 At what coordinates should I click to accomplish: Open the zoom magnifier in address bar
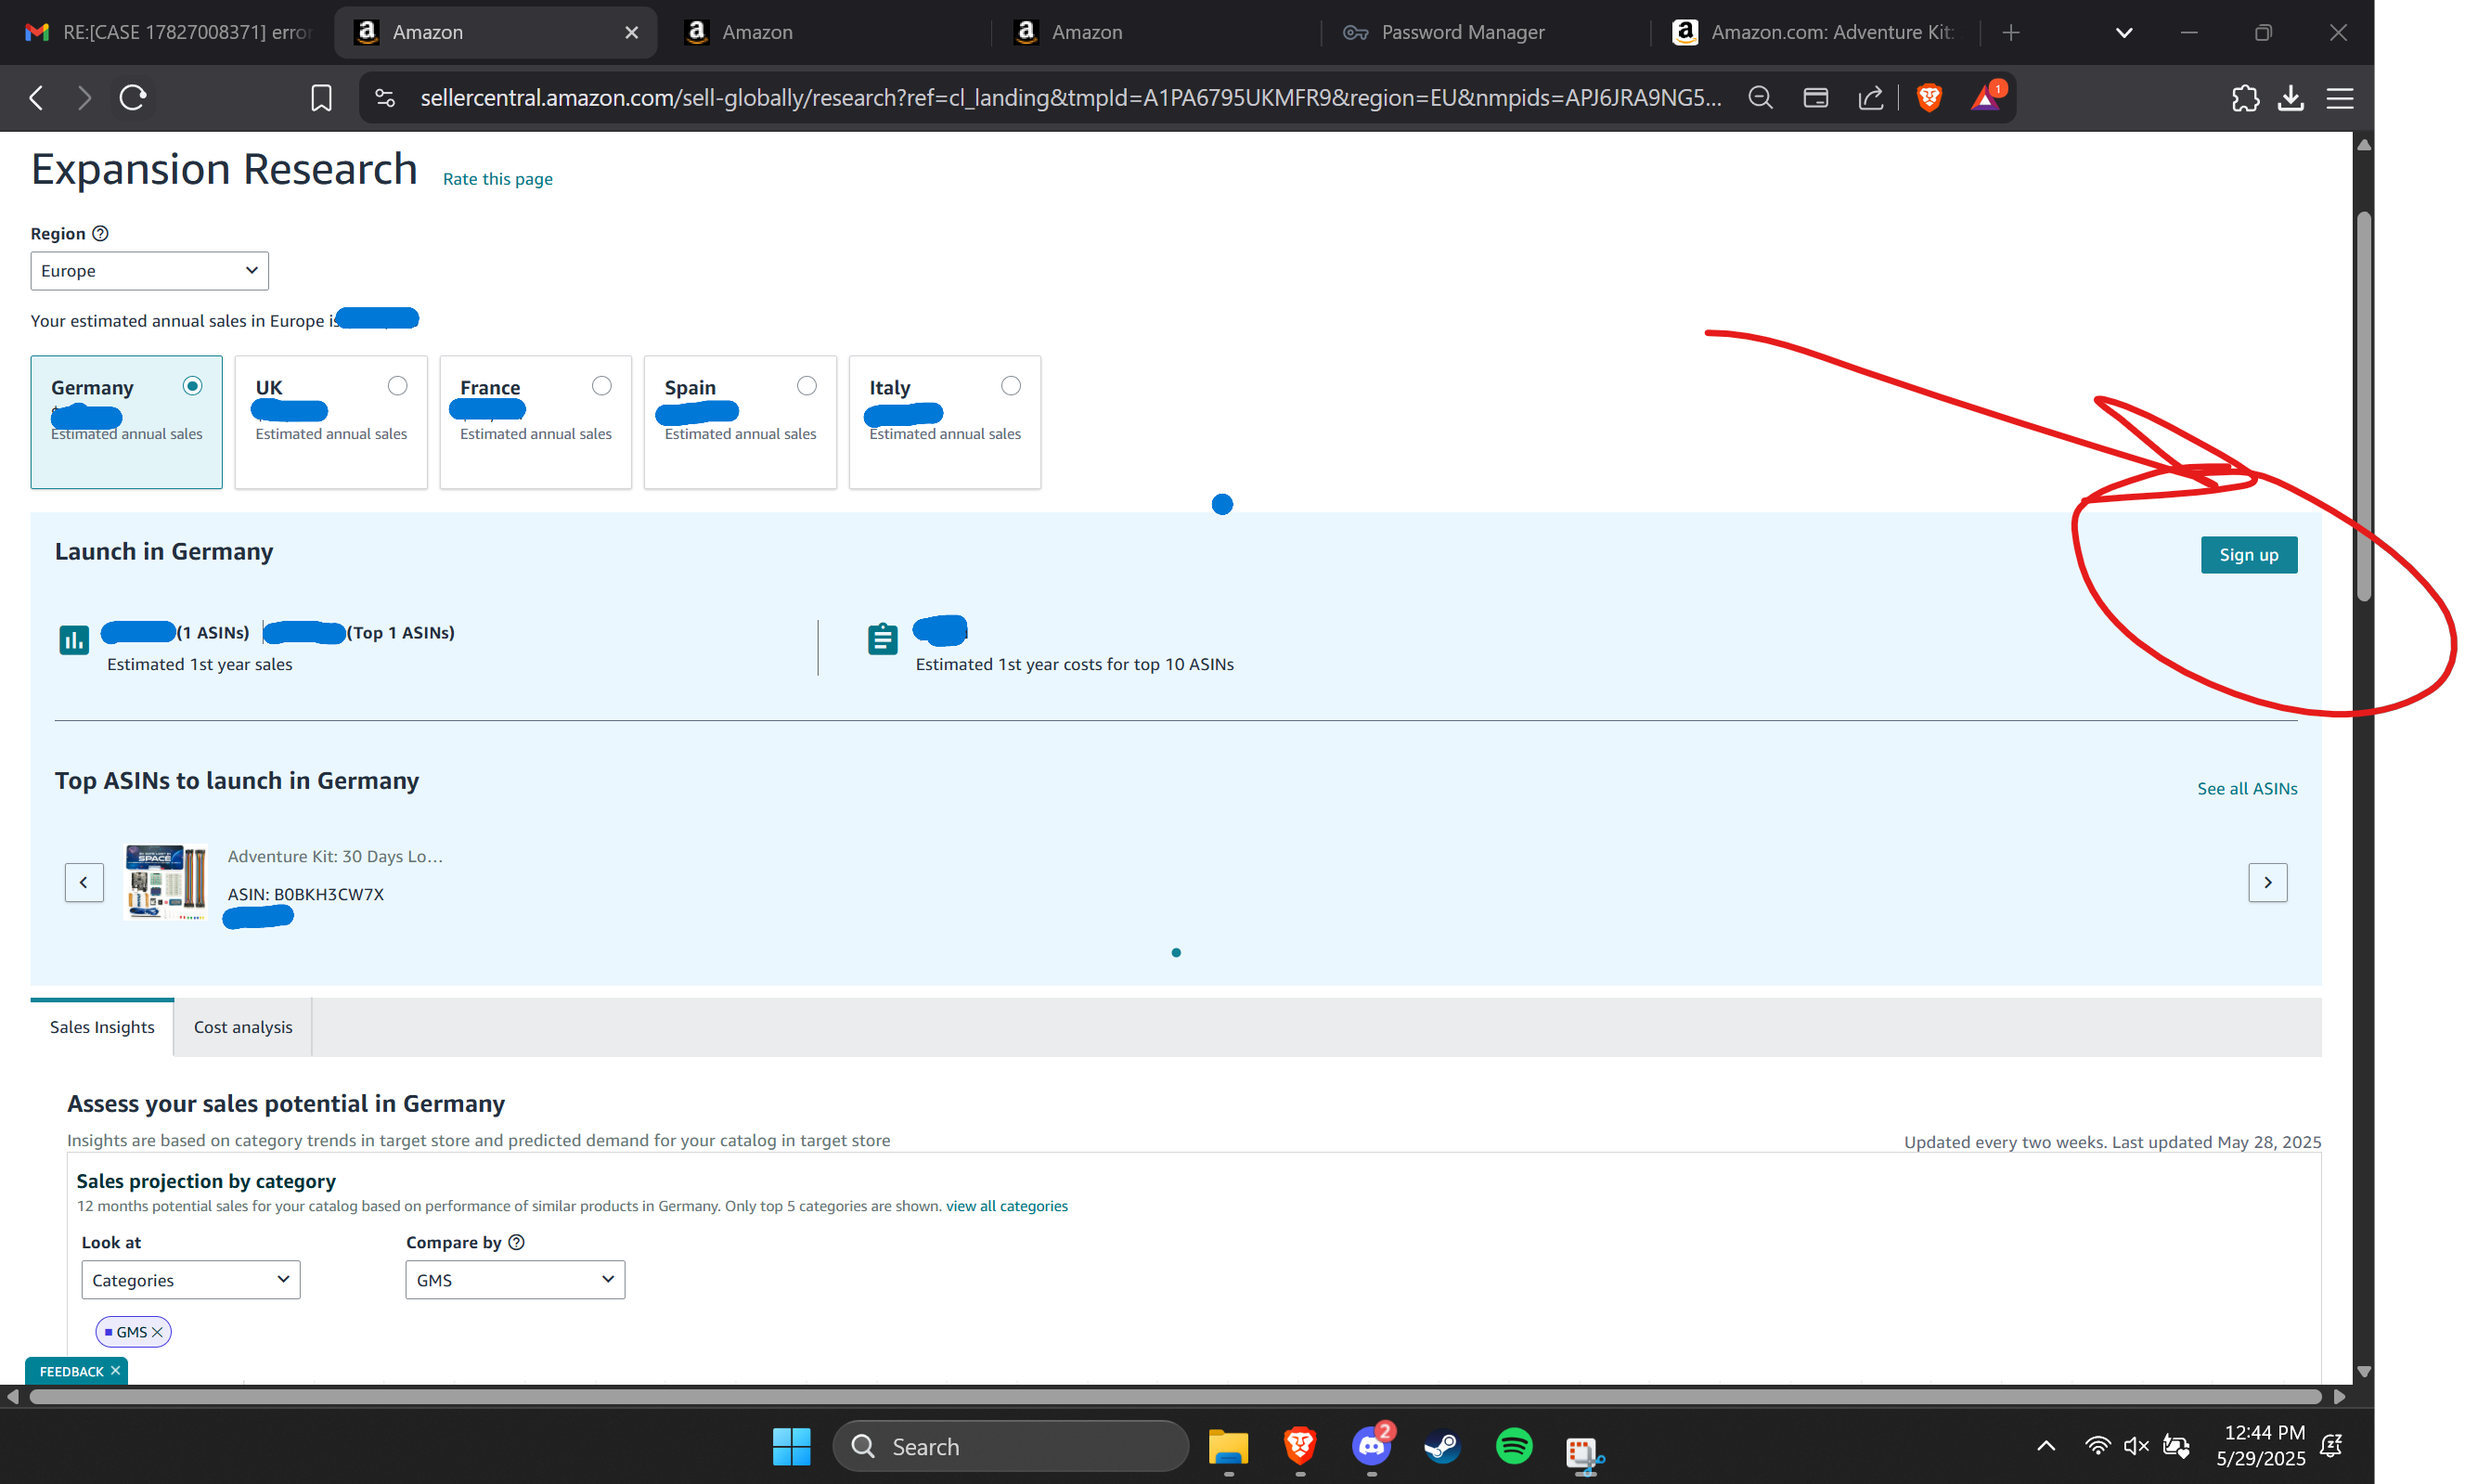1760,98
